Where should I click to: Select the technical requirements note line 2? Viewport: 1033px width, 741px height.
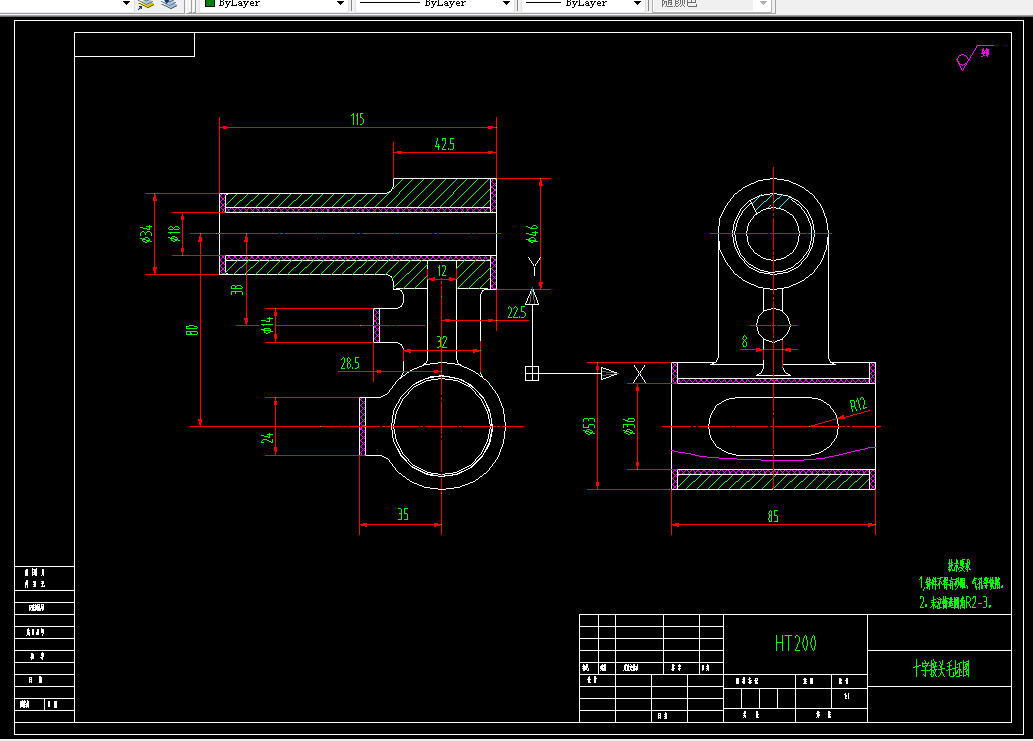[x=955, y=603]
